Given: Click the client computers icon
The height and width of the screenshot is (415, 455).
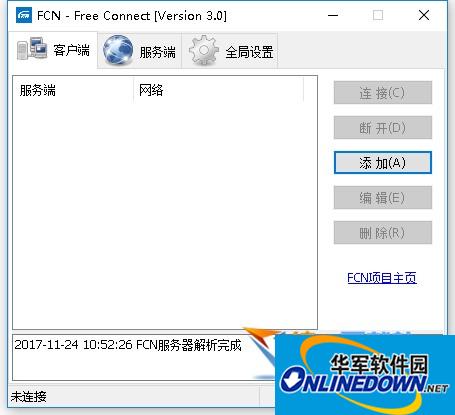Looking at the screenshot, I should click(32, 48).
